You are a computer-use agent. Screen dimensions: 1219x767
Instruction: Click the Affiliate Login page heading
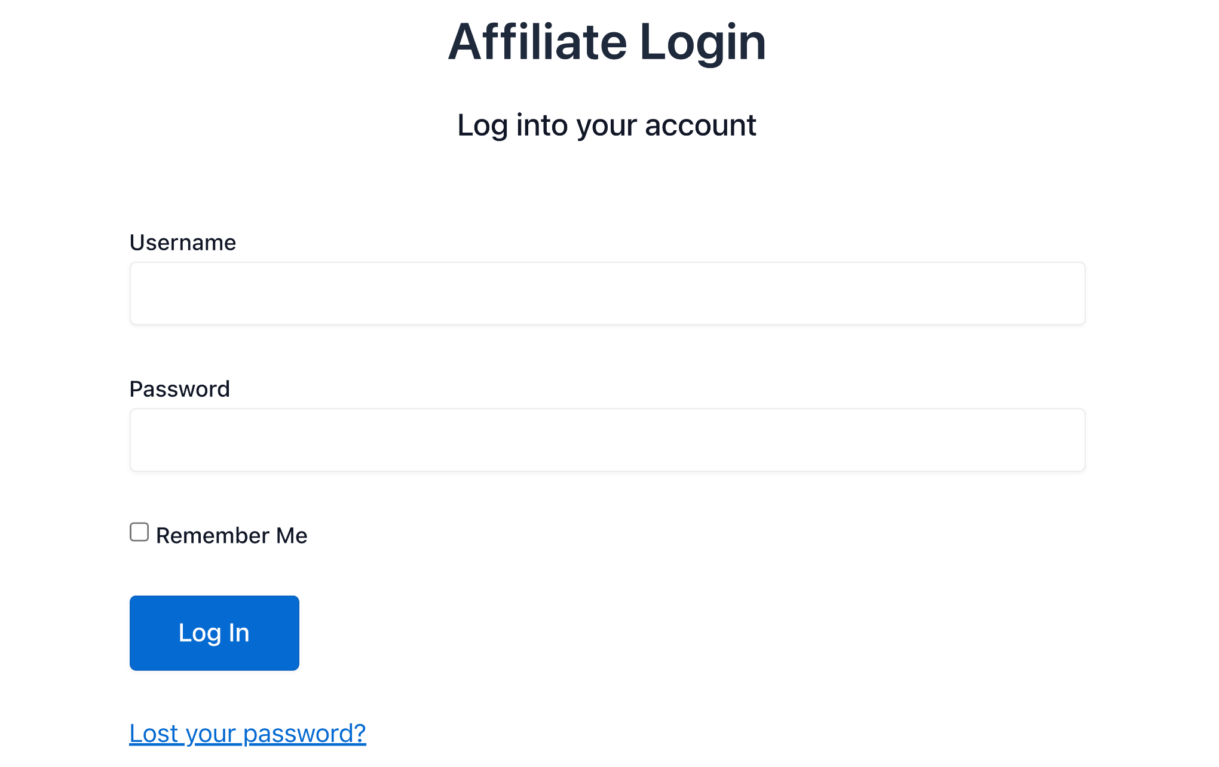(x=606, y=42)
